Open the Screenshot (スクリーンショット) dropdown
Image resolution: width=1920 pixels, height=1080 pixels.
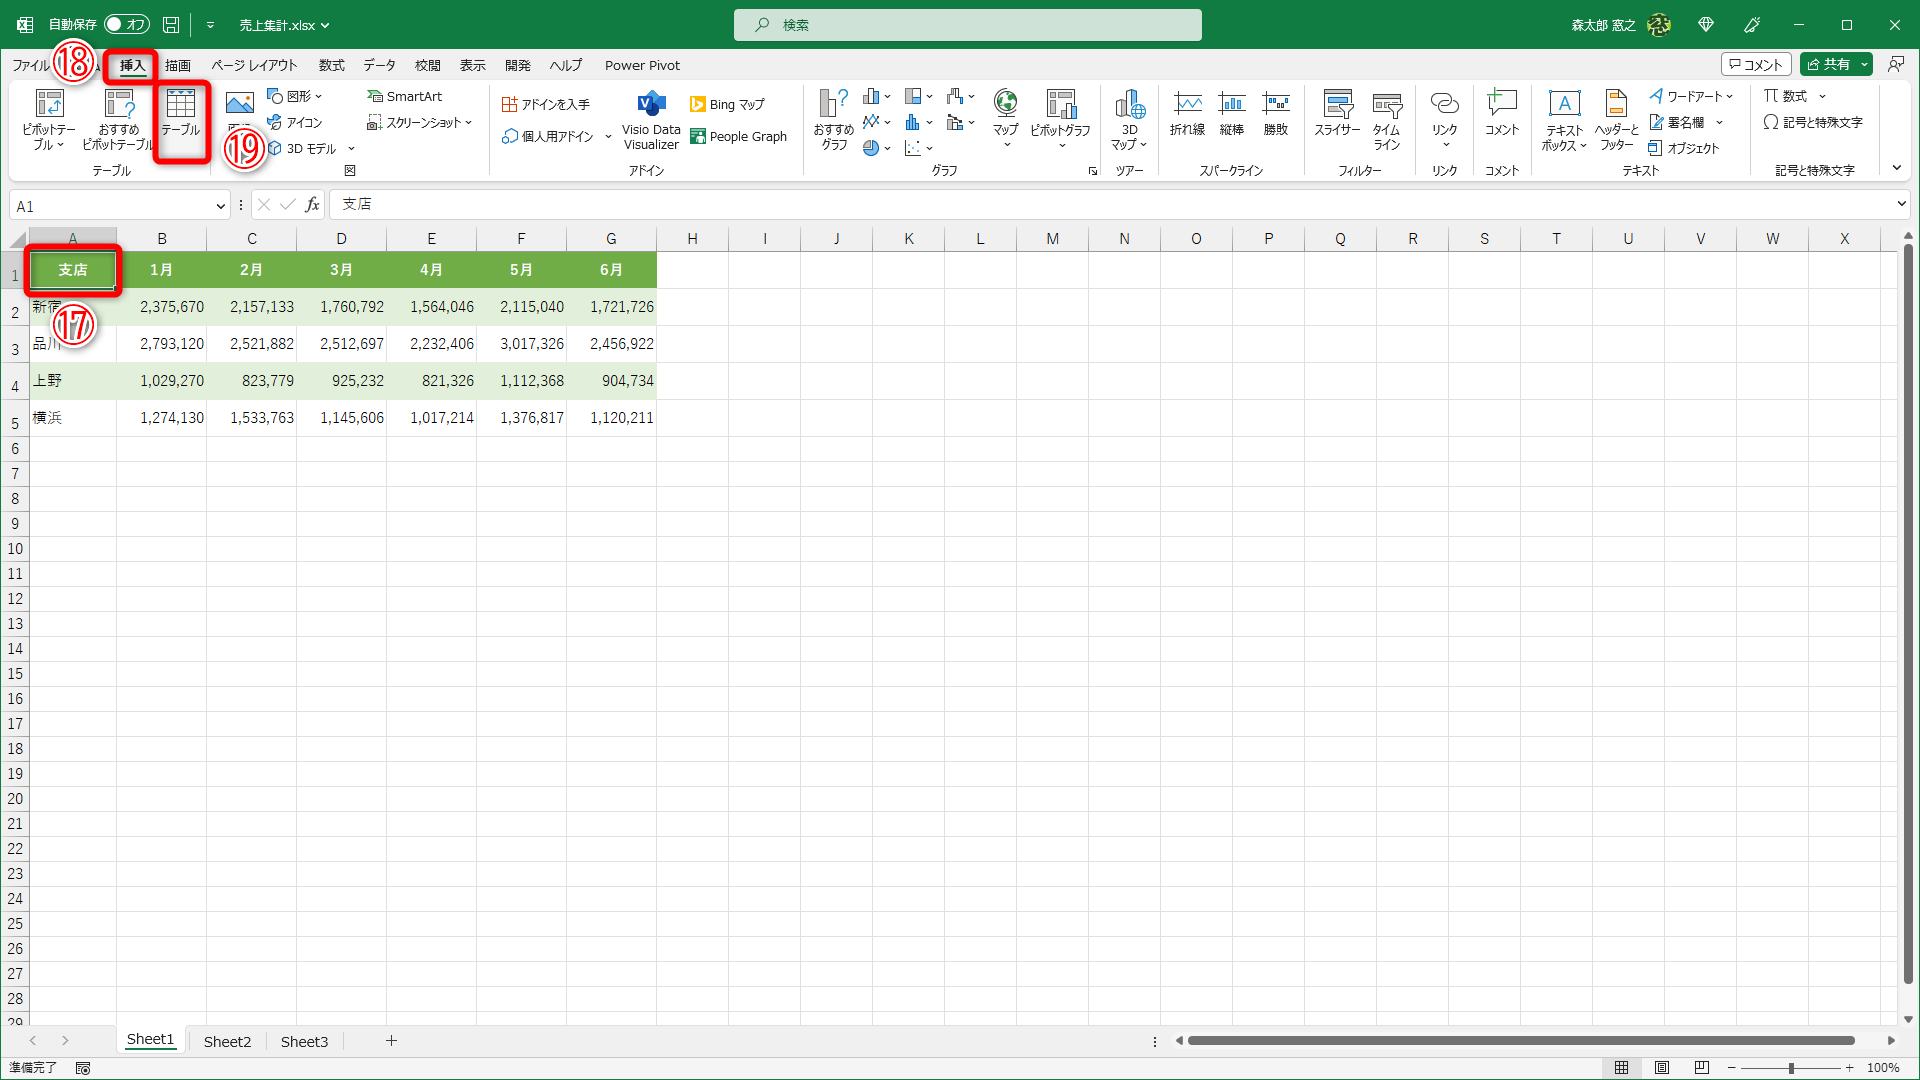(419, 123)
